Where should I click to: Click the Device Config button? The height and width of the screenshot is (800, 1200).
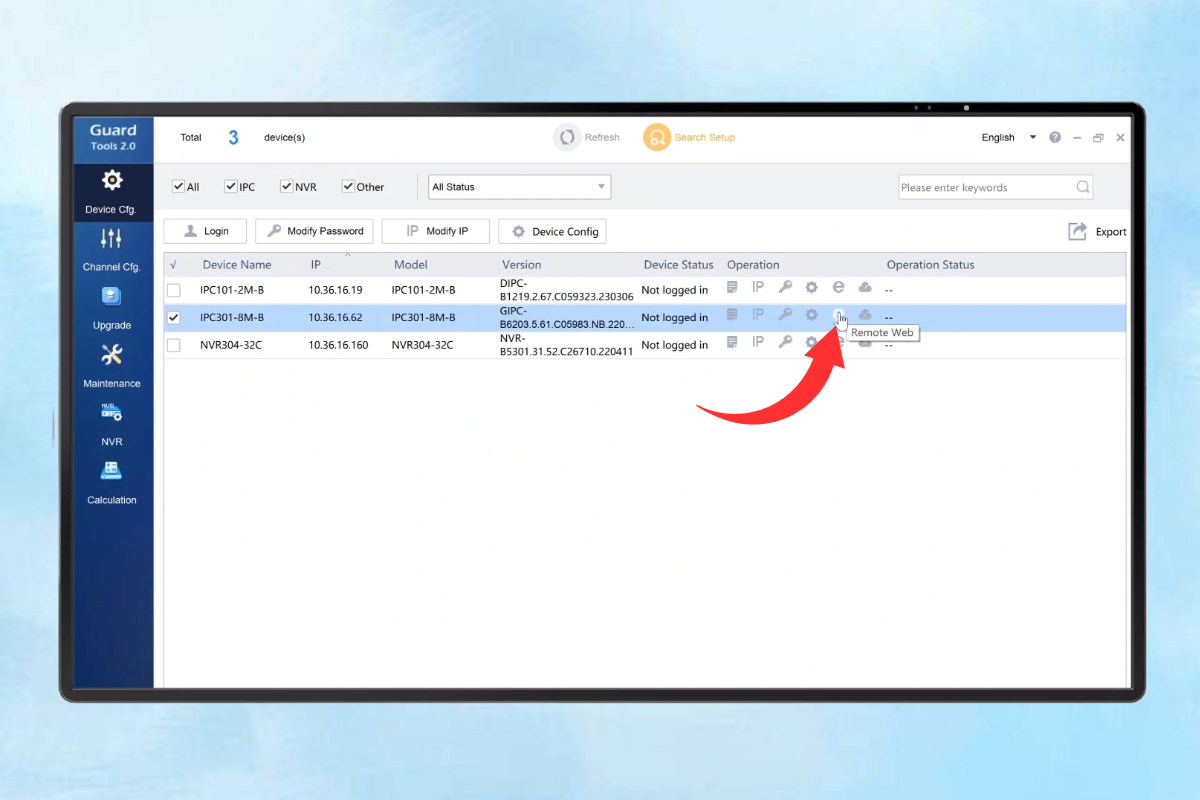tap(553, 231)
